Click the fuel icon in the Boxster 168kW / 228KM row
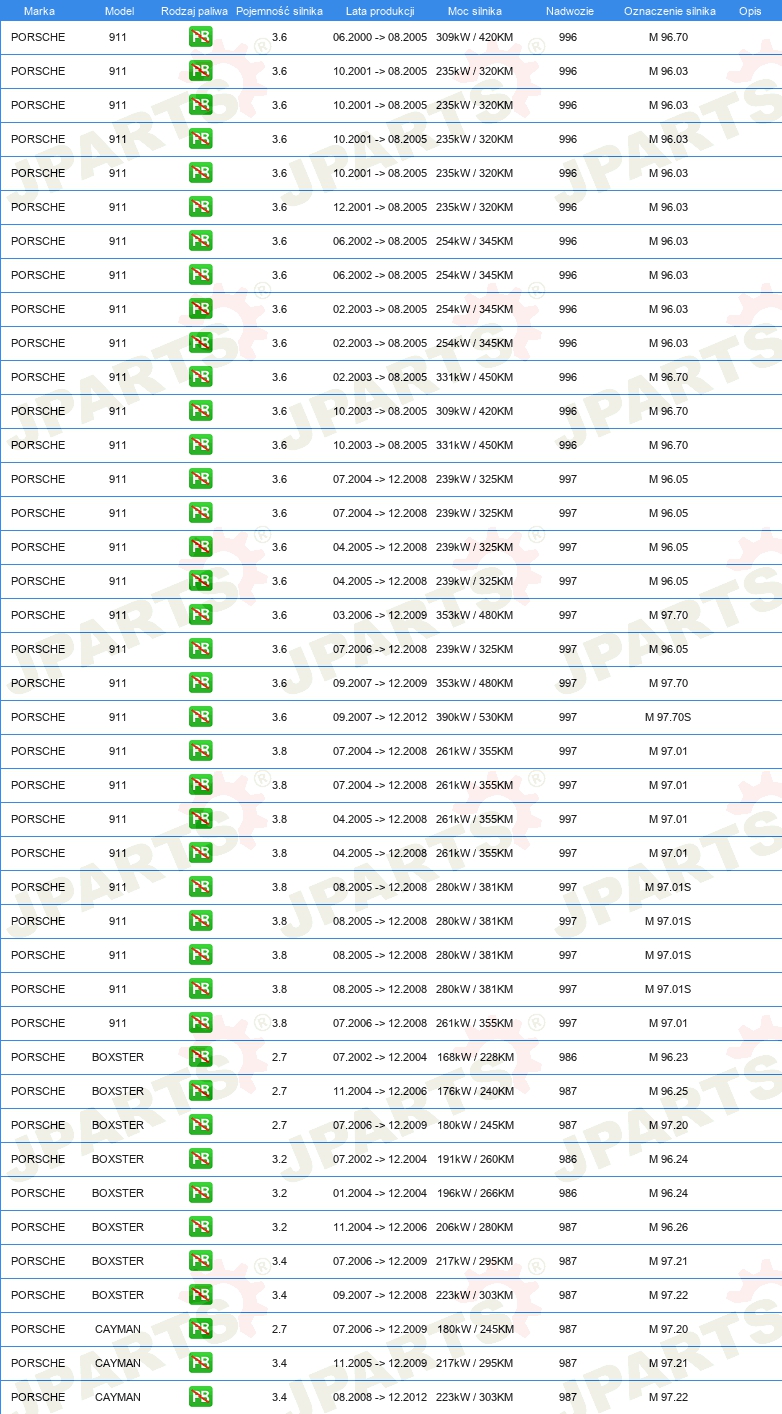Image resolution: width=782 pixels, height=1414 pixels. tap(200, 1058)
